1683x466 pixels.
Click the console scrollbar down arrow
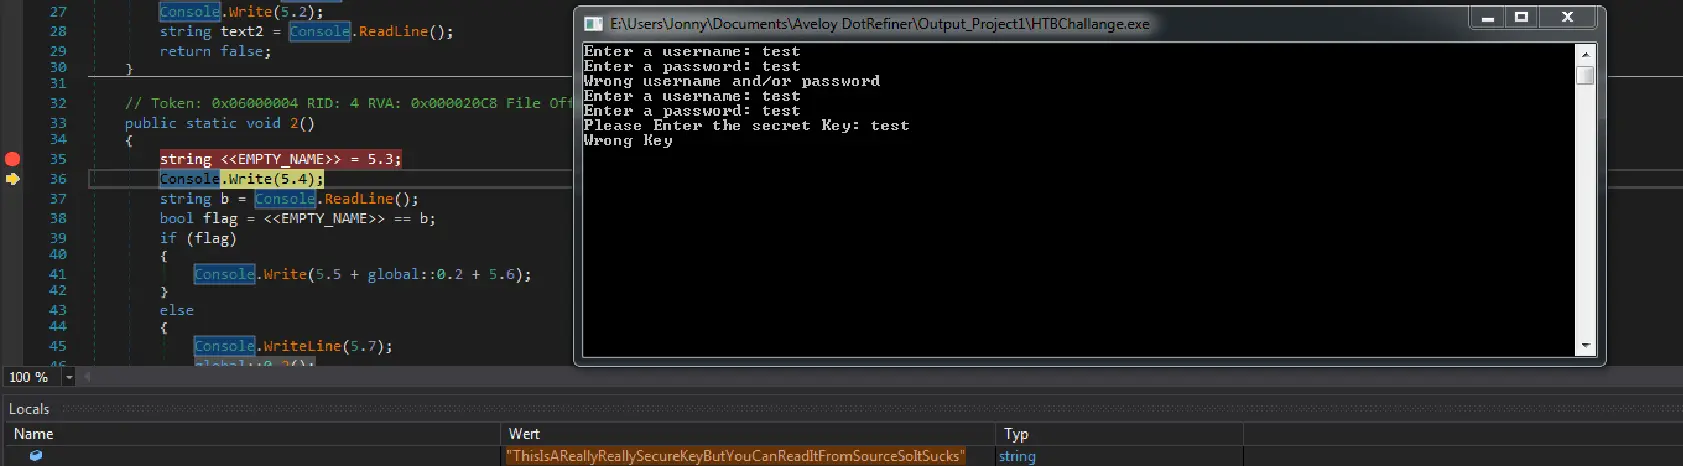1585,345
